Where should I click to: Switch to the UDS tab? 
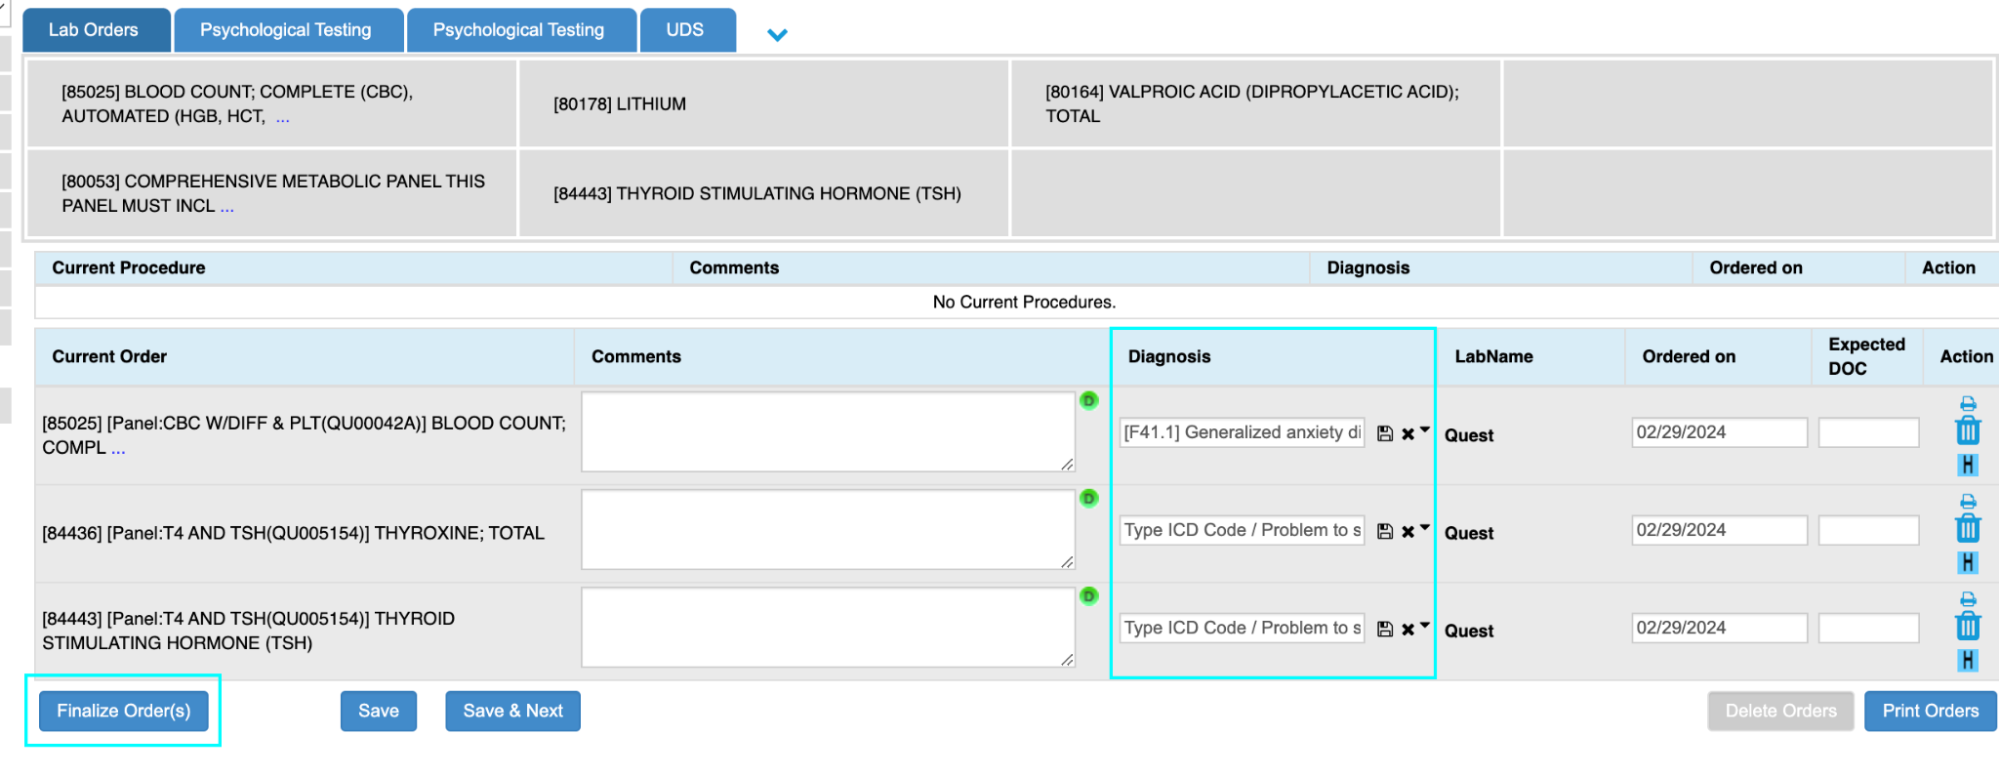coord(685,30)
